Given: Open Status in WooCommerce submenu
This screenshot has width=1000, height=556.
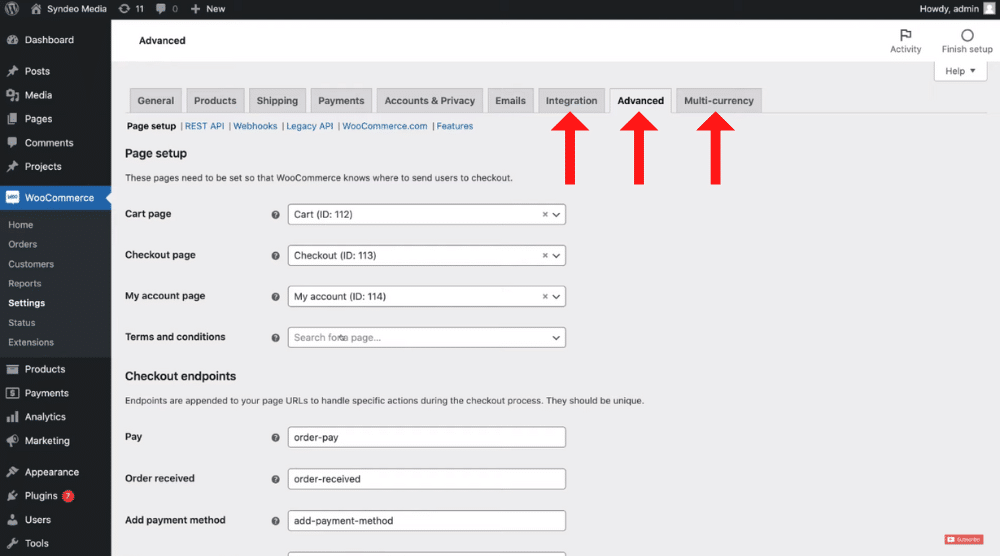Looking at the screenshot, I should coord(22,323).
